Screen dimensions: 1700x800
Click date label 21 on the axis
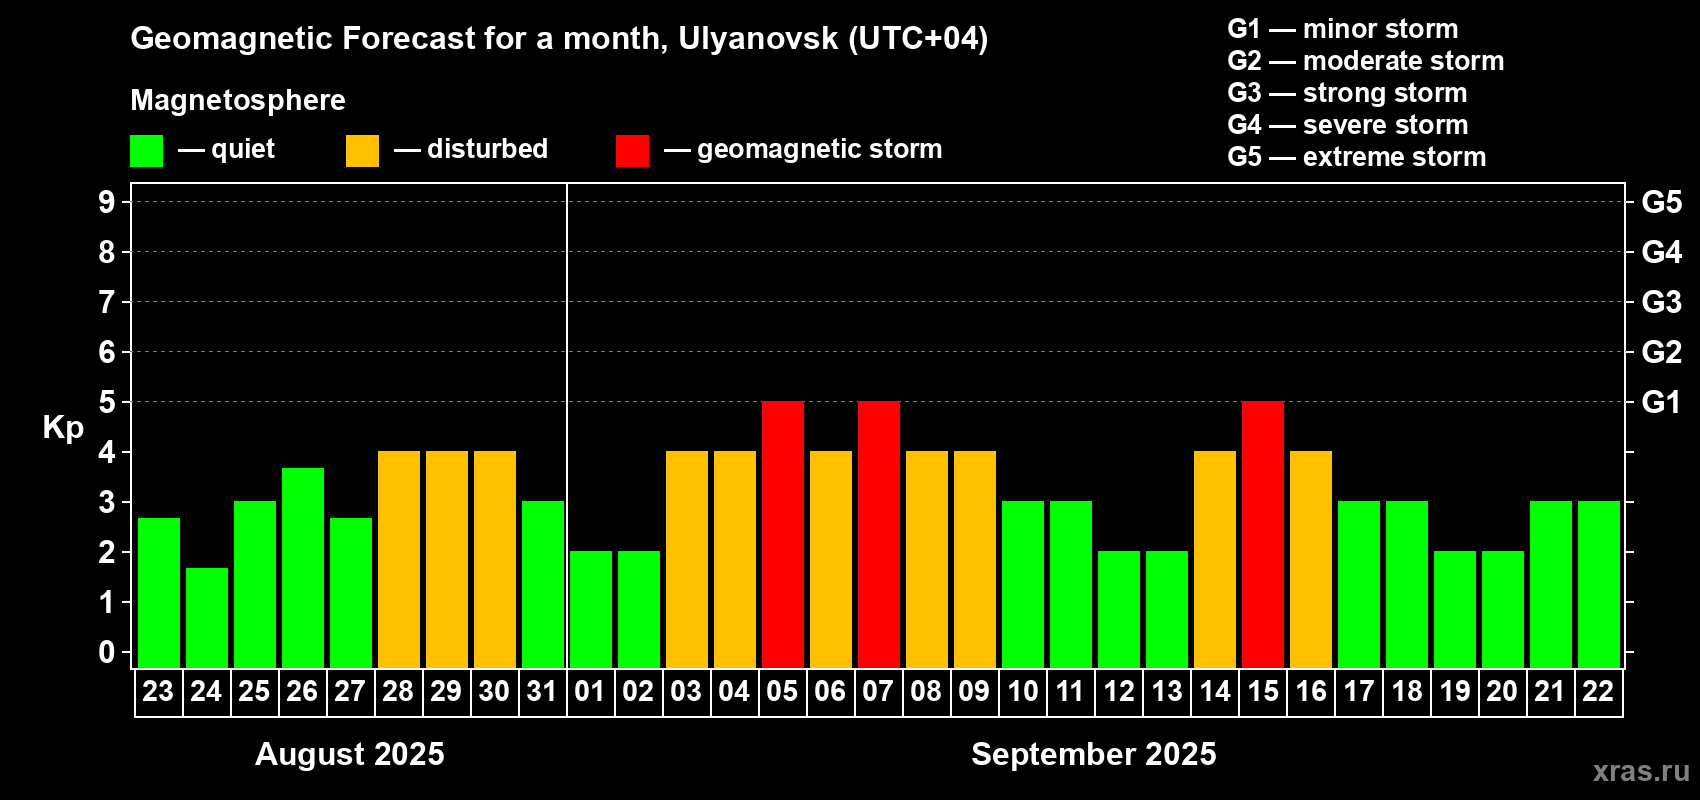click(1550, 691)
